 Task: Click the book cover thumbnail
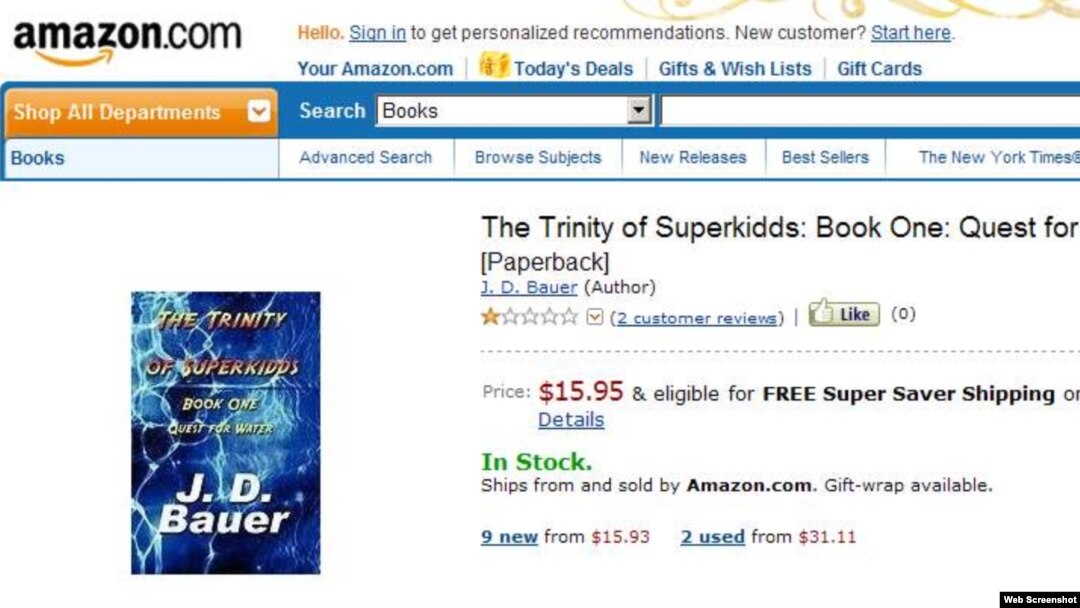pyautogui.click(x=226, y=432)
